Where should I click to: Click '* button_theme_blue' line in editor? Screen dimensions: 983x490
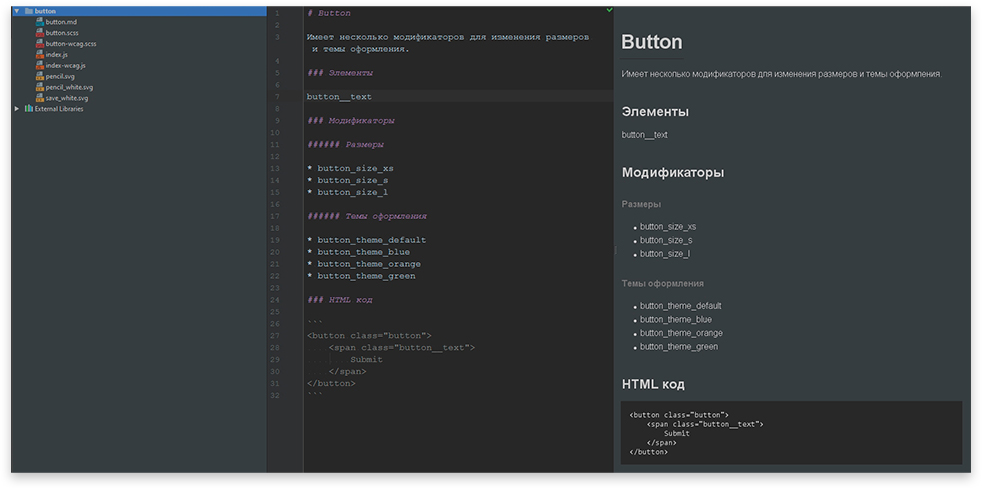(358, 252)
